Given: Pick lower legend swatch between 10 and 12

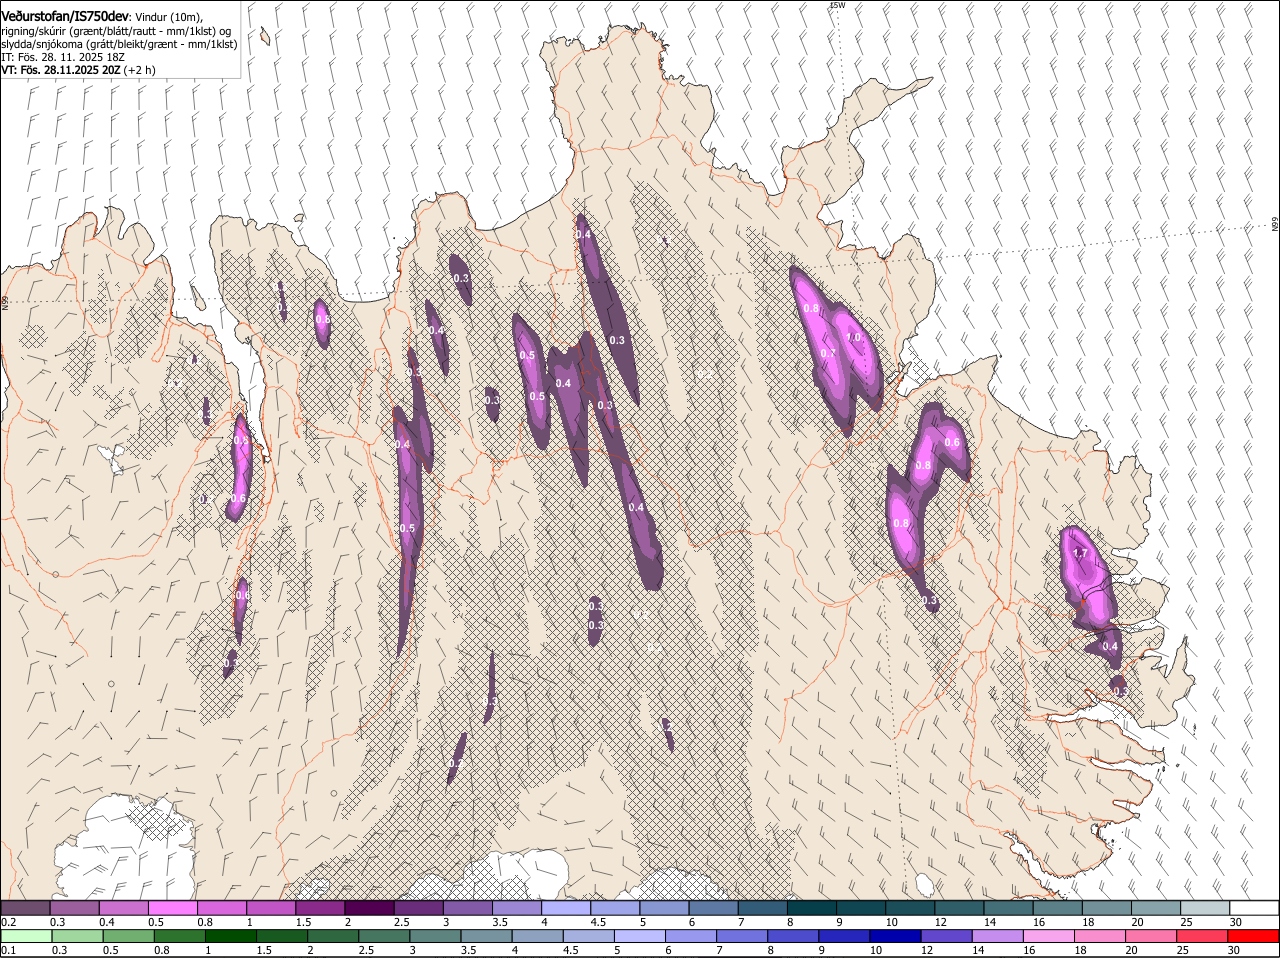Looking at the screenshot, I should click(894, 936).
